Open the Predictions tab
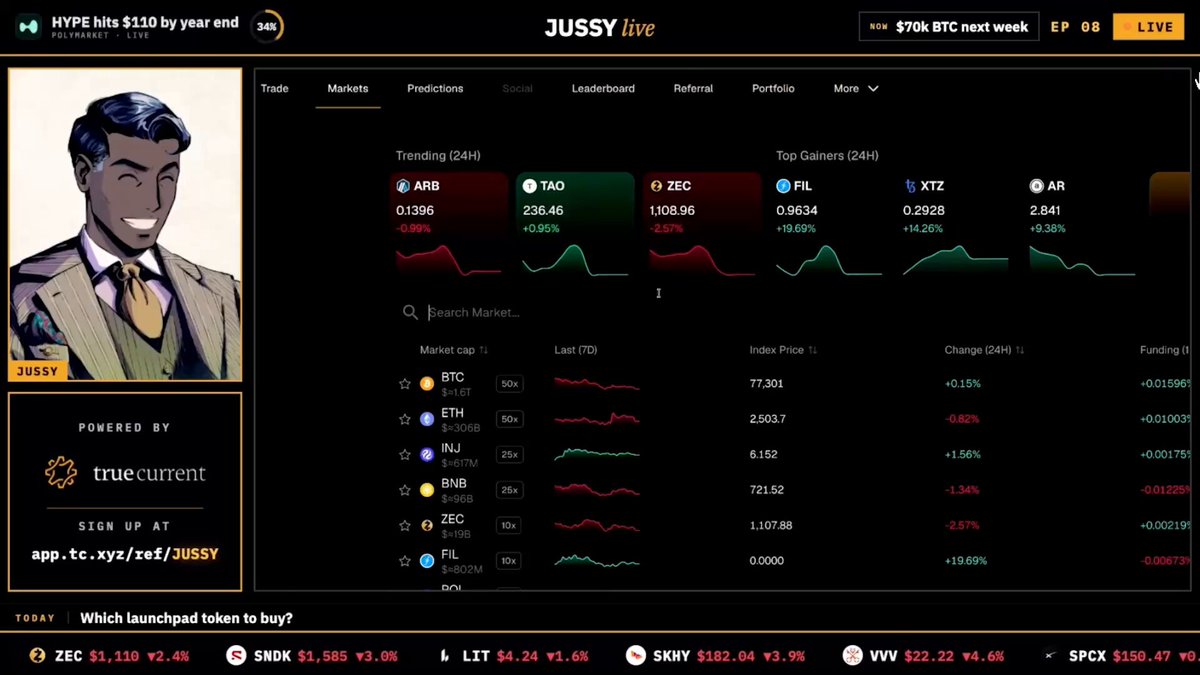Image resolution: width=1200 pixels, height=675 pixels. click(x=435, y=88)
